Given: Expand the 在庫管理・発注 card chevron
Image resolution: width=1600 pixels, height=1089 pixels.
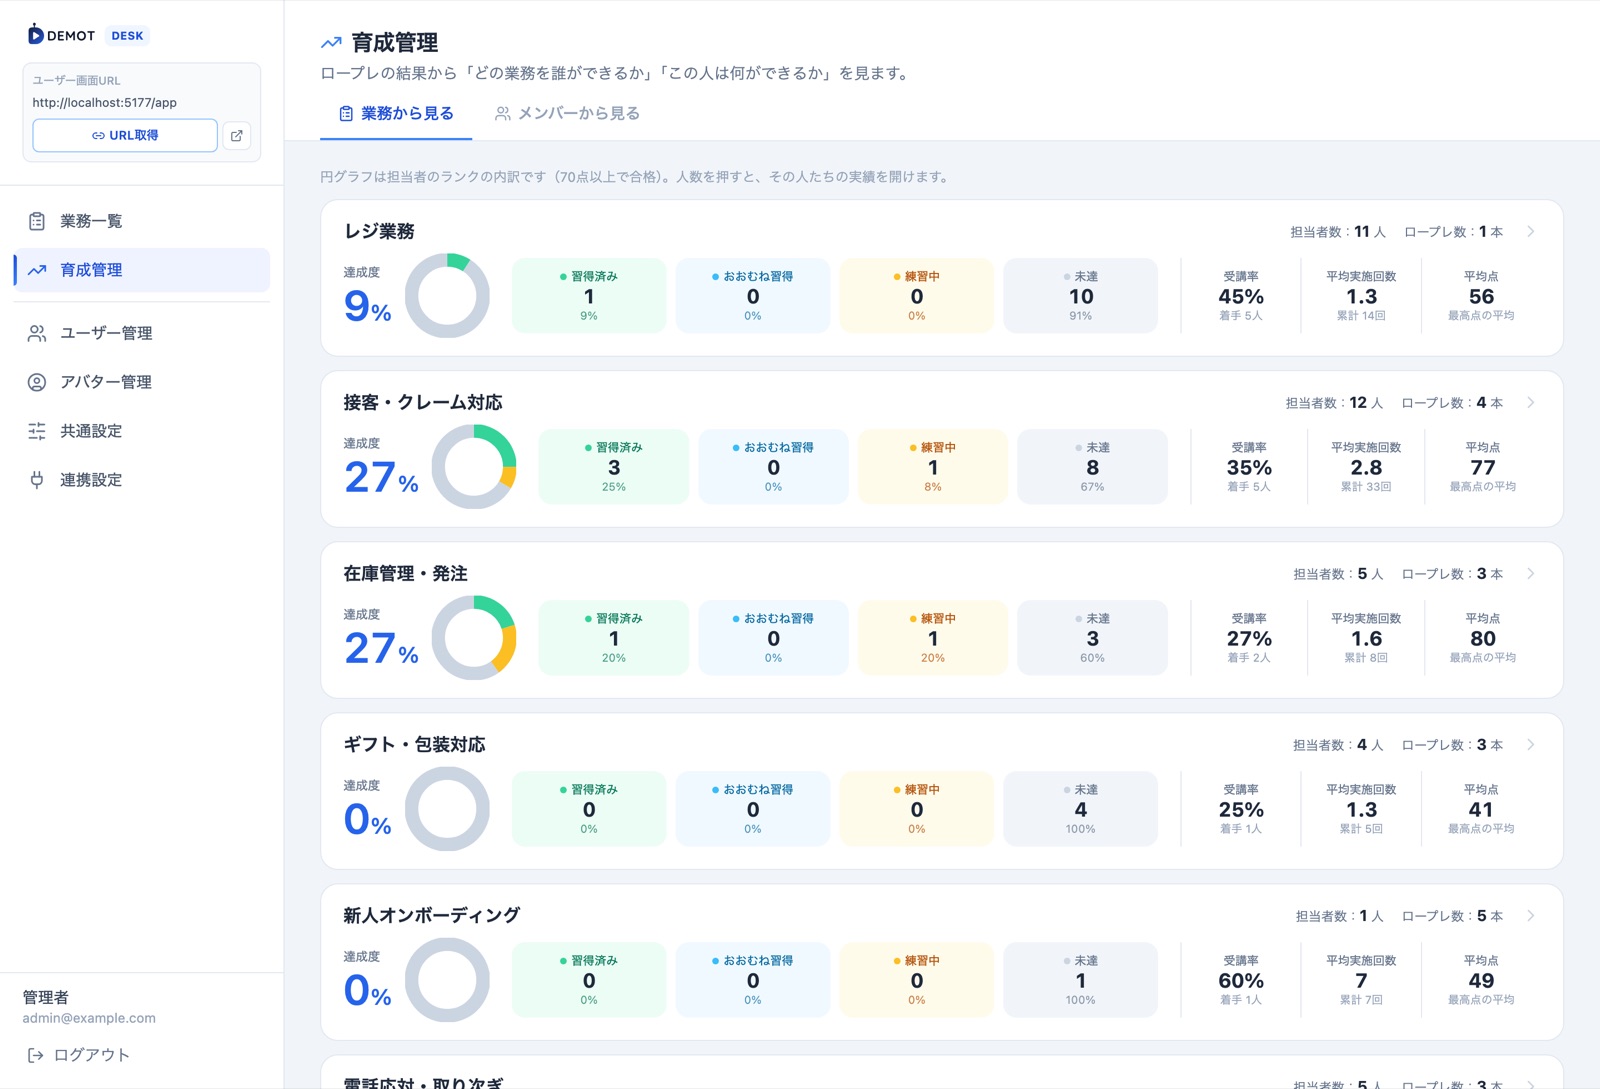Looking at the screenshot, I should (1531, 574).
